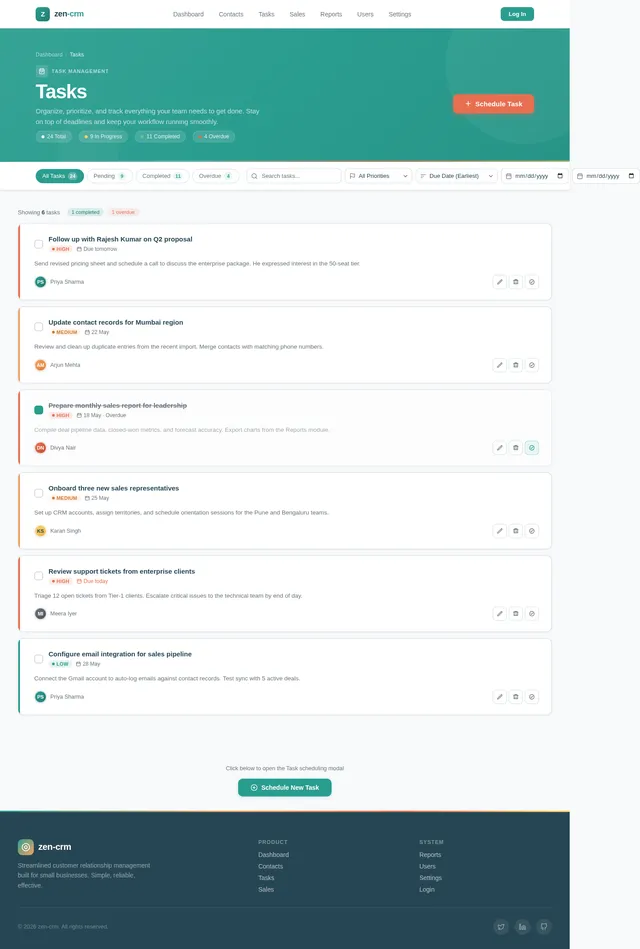Check the Follow up with Rajesh Kumar checkbox
Image resolution: width=640 pixels, height=949 pixels.
tap(39, 244)
